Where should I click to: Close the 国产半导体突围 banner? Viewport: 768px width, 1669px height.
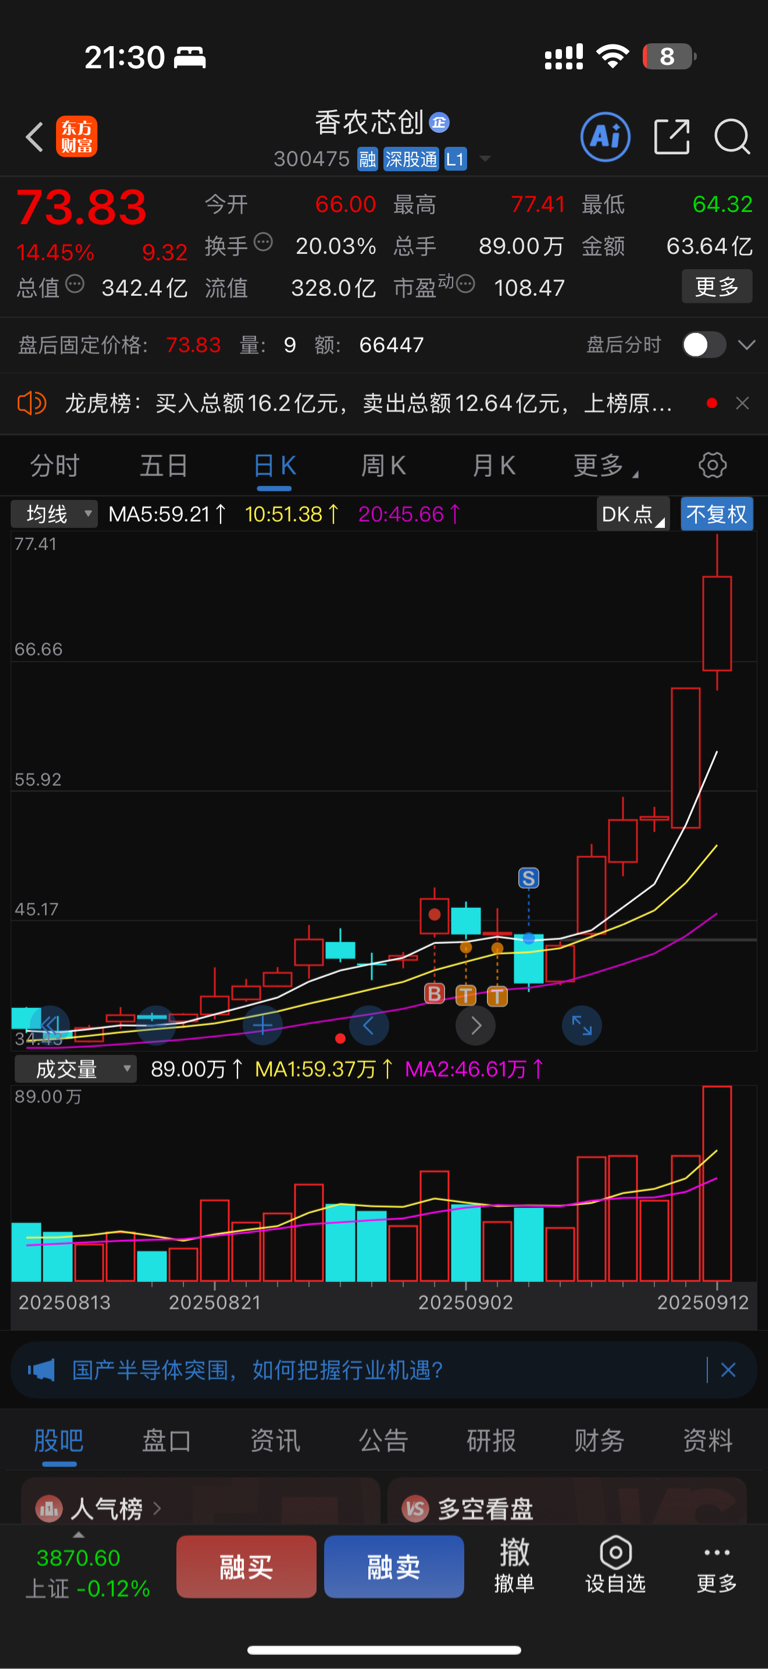point(728,1370)
